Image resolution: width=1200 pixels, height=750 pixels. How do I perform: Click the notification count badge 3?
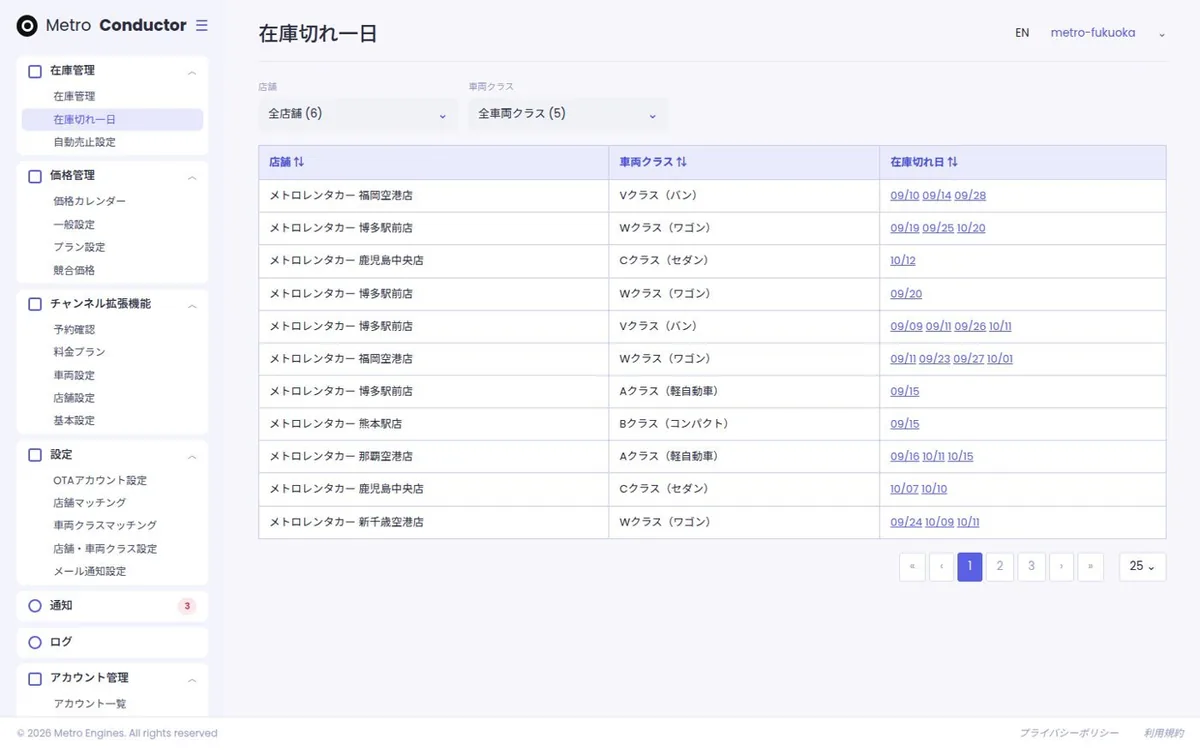187,606
